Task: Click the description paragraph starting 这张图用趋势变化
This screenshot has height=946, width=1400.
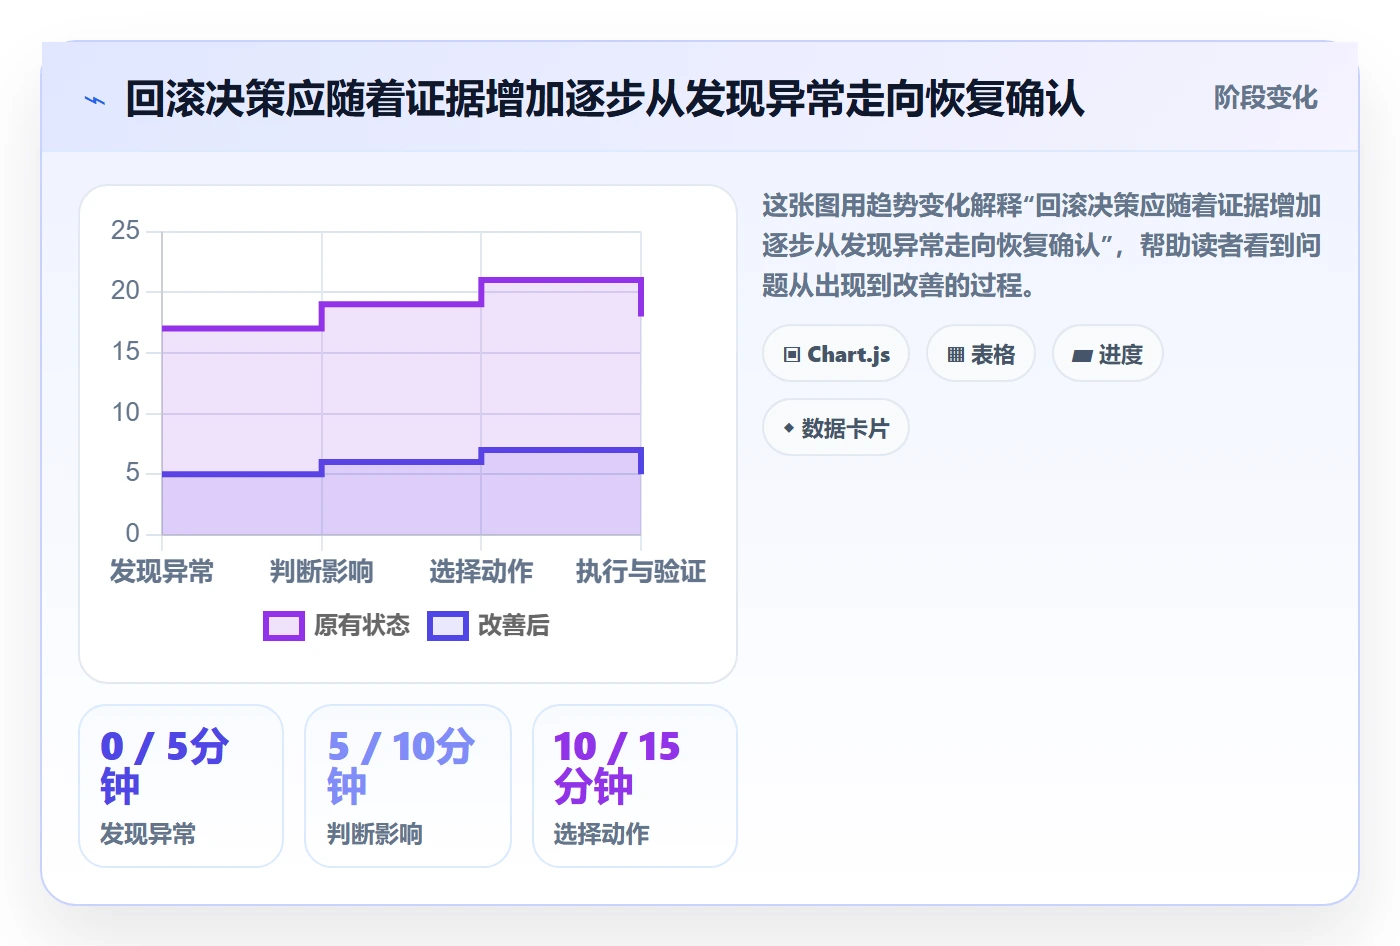Action: (x=1042, y=246)
